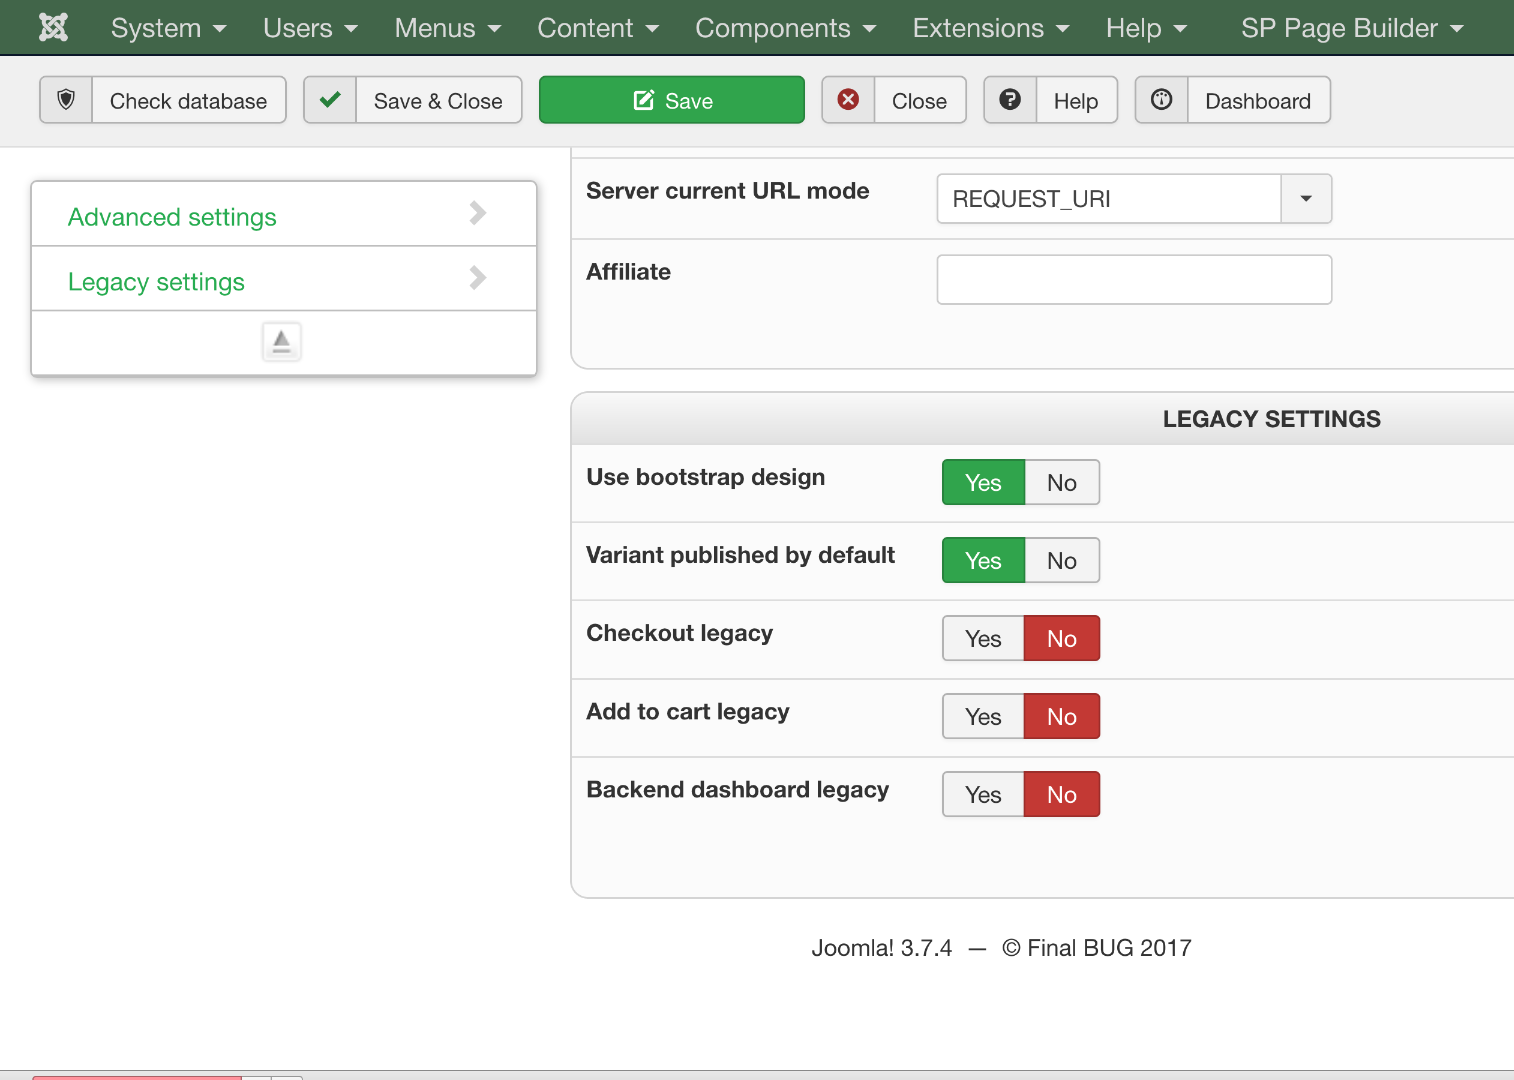The height and width of the screenshot is (1080, 1514).
Task: Click the red X icon beside Close
Action: click(x=848, y=100)
